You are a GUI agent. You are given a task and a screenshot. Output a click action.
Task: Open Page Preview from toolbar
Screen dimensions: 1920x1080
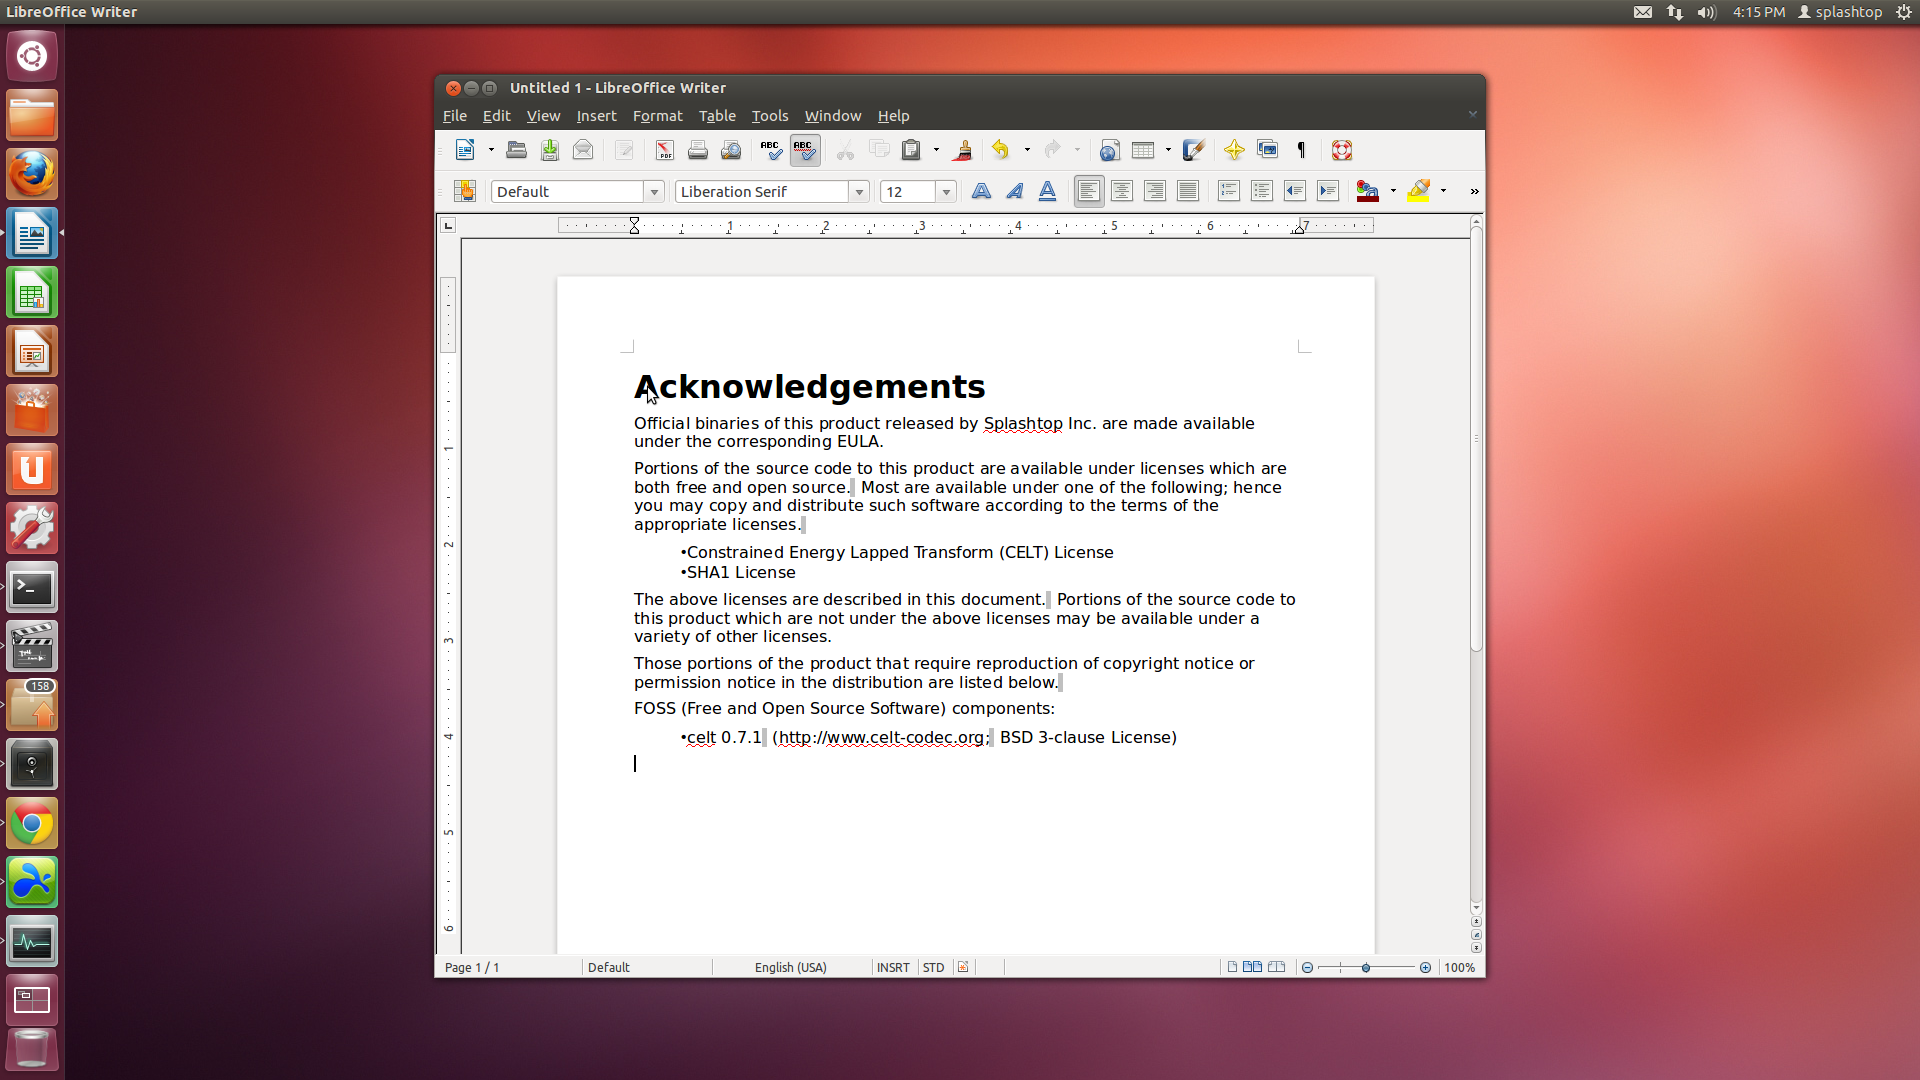731,150
